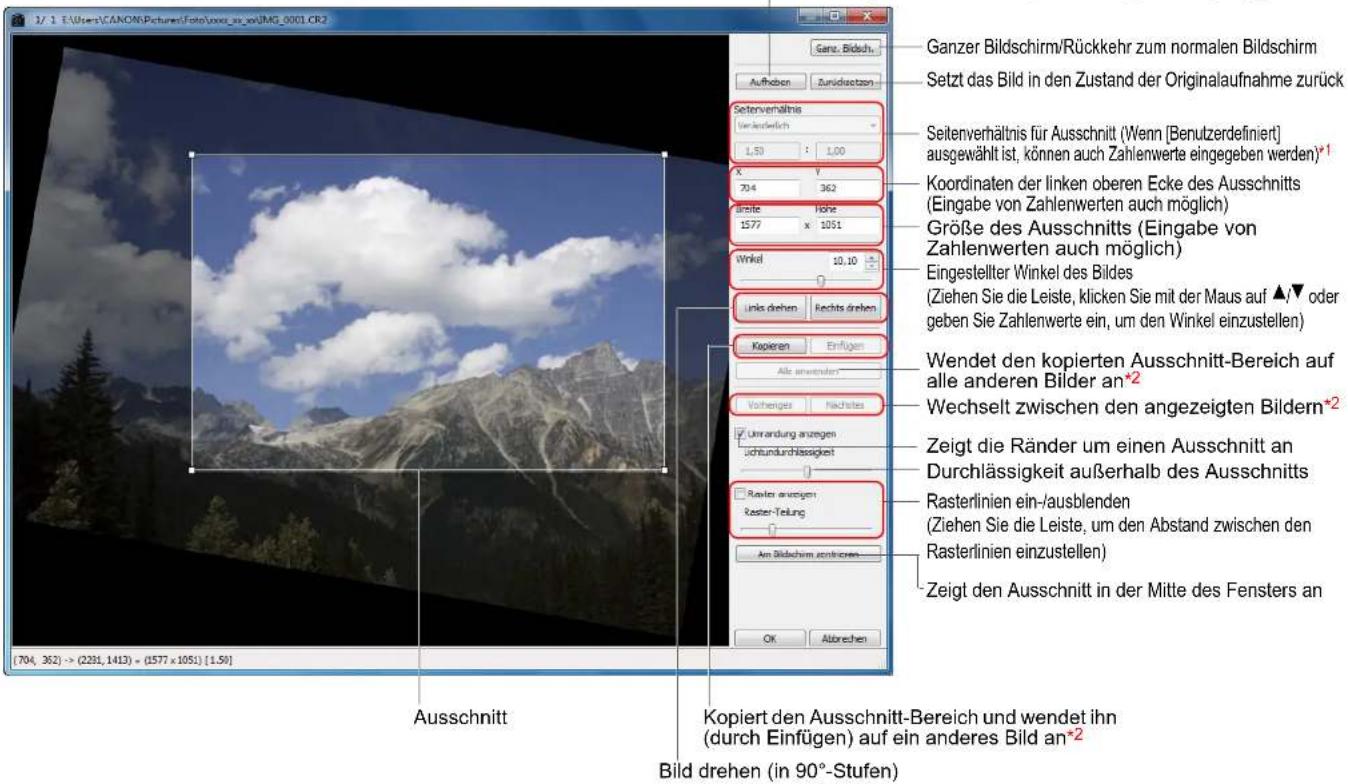Click the Vorheriges button
Screen dimensions: 1348x784
click(770, 405)
